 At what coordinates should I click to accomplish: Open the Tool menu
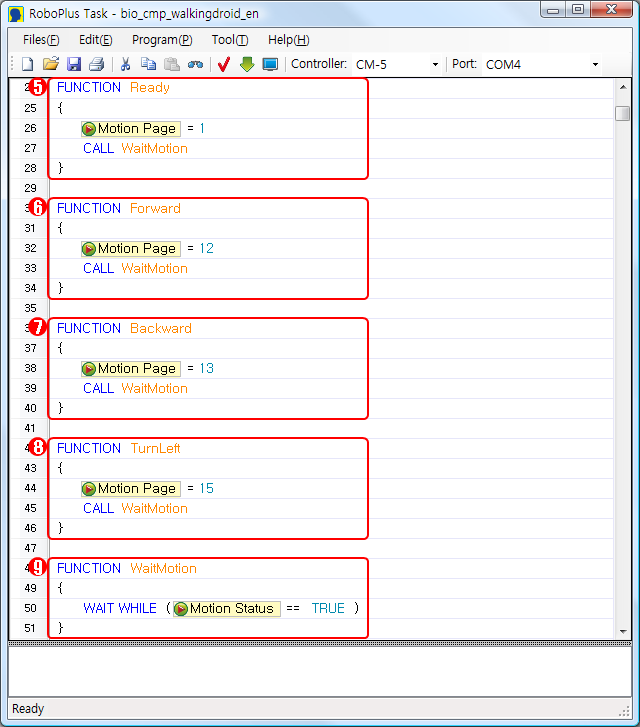[x=230, y=40]
